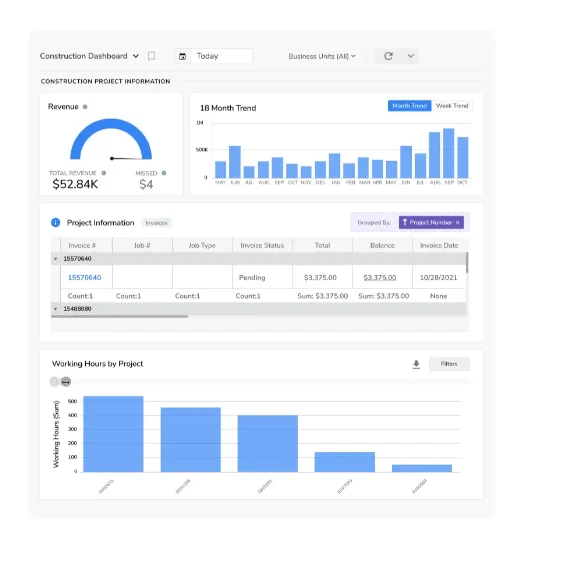Viewport: 561px width, 567px height.
Task: Click the table horizontal scrollbar
Action: [119, 316]
